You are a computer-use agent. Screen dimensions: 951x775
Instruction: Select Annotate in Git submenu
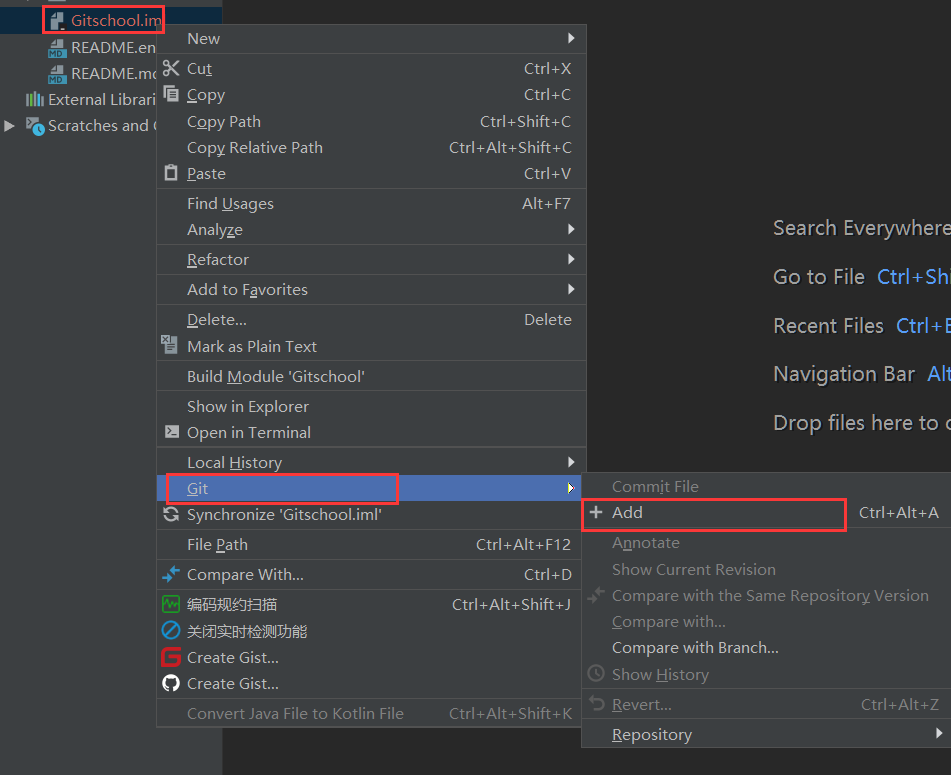(766, 543)
